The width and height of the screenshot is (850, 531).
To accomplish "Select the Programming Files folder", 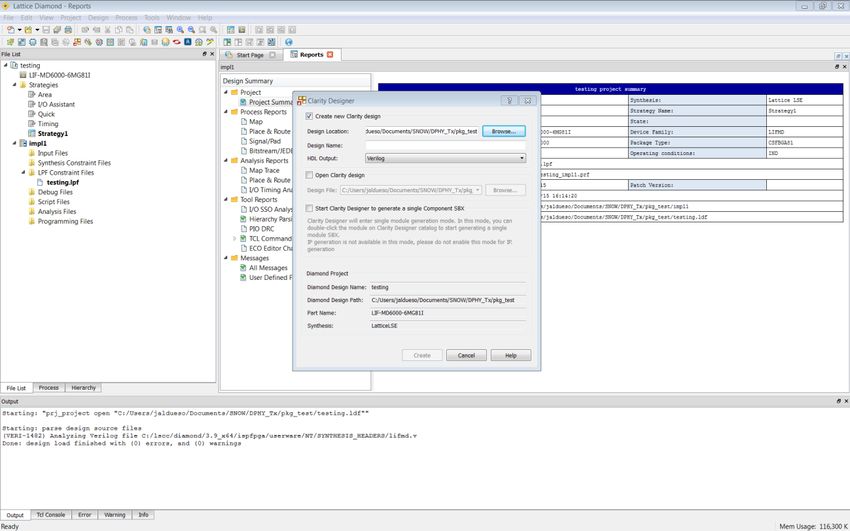I will (65, 221).
